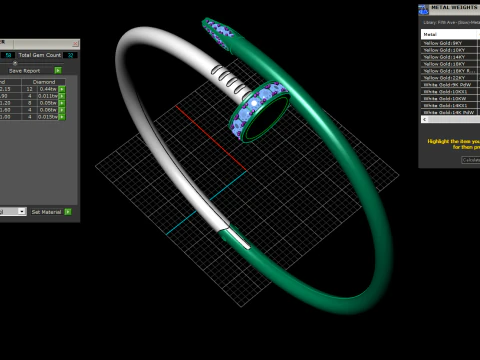Click the green arrow beside Save Report
This screenshot has height=360, width=480.
[58, 70]
